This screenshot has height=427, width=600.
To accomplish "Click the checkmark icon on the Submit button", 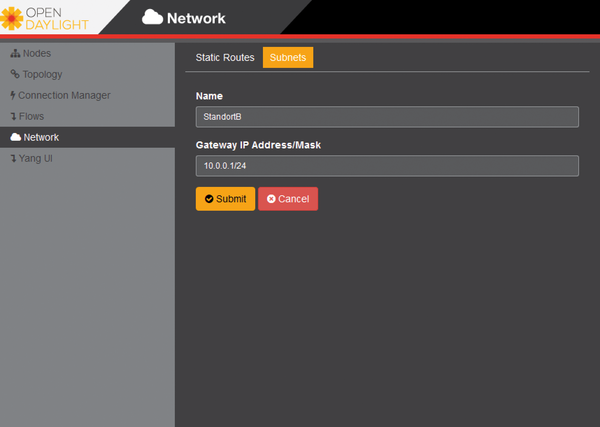I will (x=208, y=199).
